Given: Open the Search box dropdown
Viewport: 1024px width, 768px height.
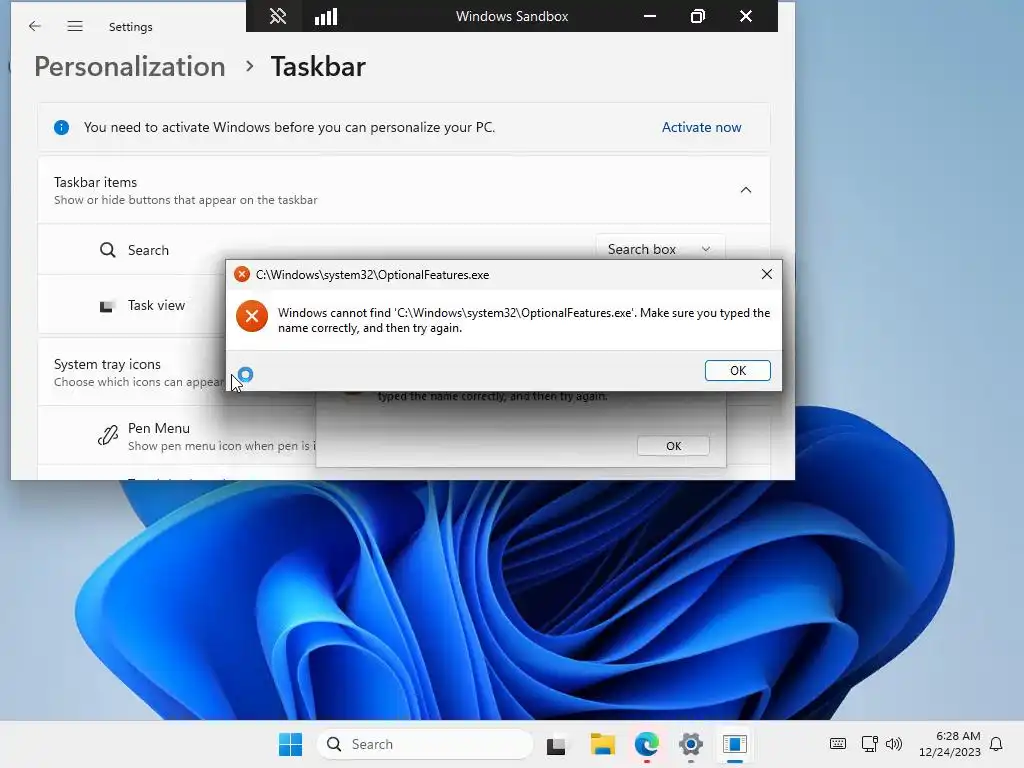Looking at the screenshot, I should point(660,249).
